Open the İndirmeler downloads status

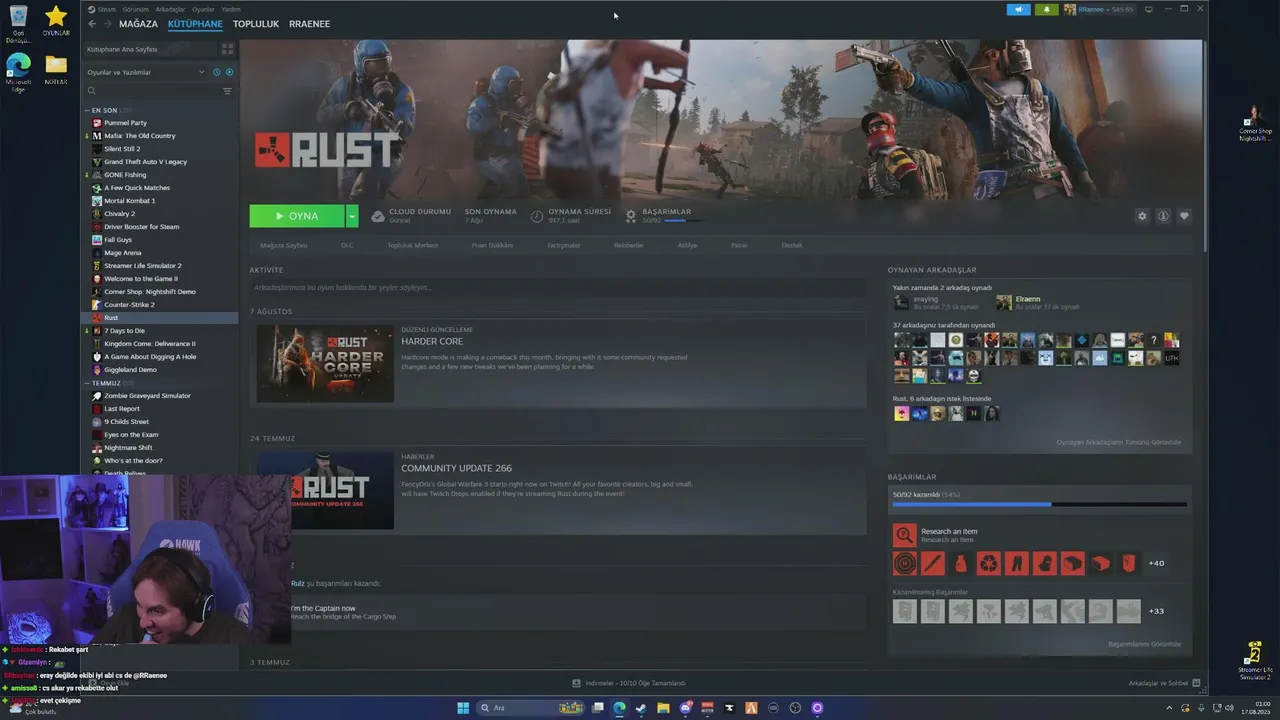[x=629, y=683]
